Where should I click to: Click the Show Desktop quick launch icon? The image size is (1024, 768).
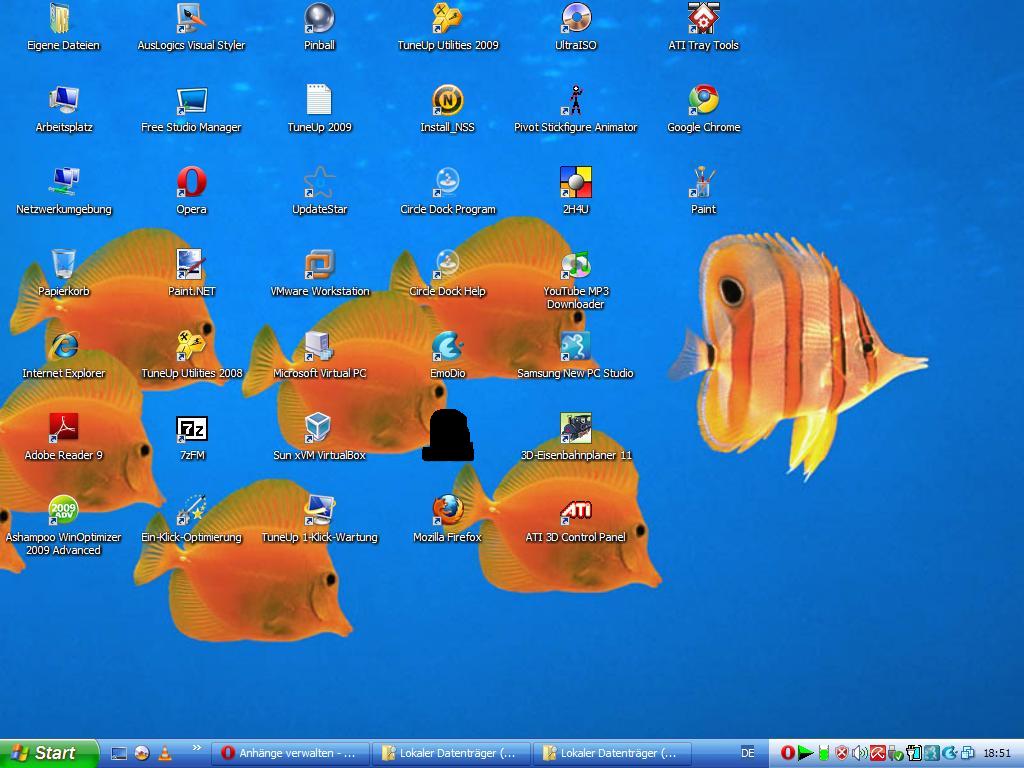coord(119,753)
